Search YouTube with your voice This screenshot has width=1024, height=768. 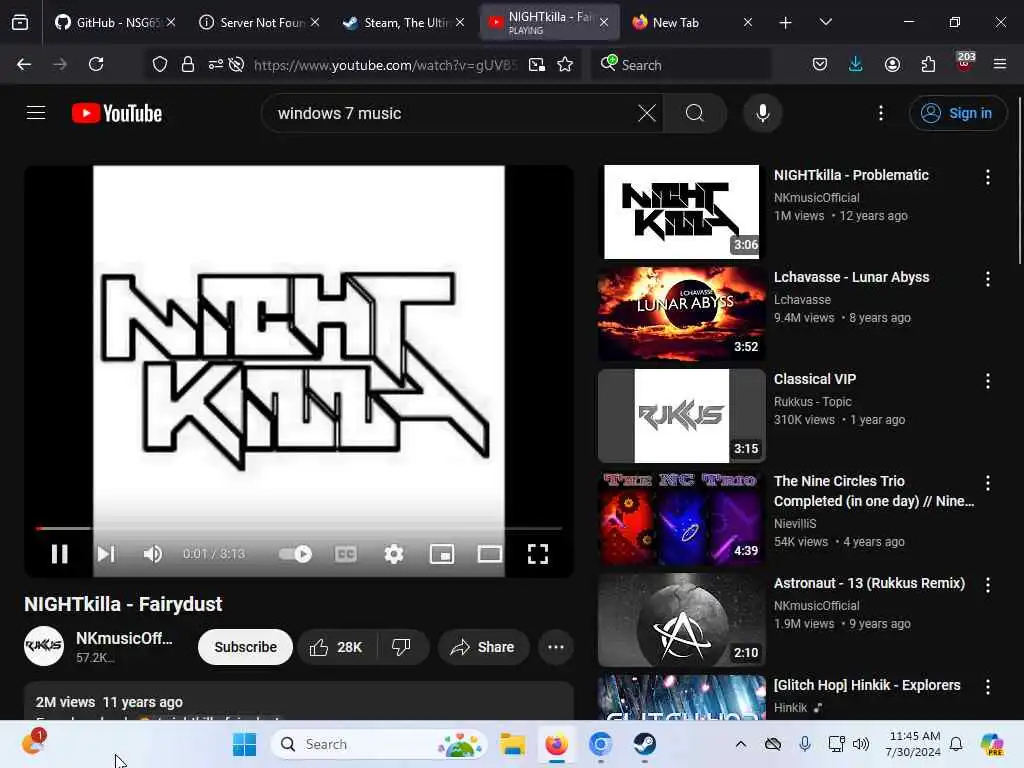[x=763, y=113]
